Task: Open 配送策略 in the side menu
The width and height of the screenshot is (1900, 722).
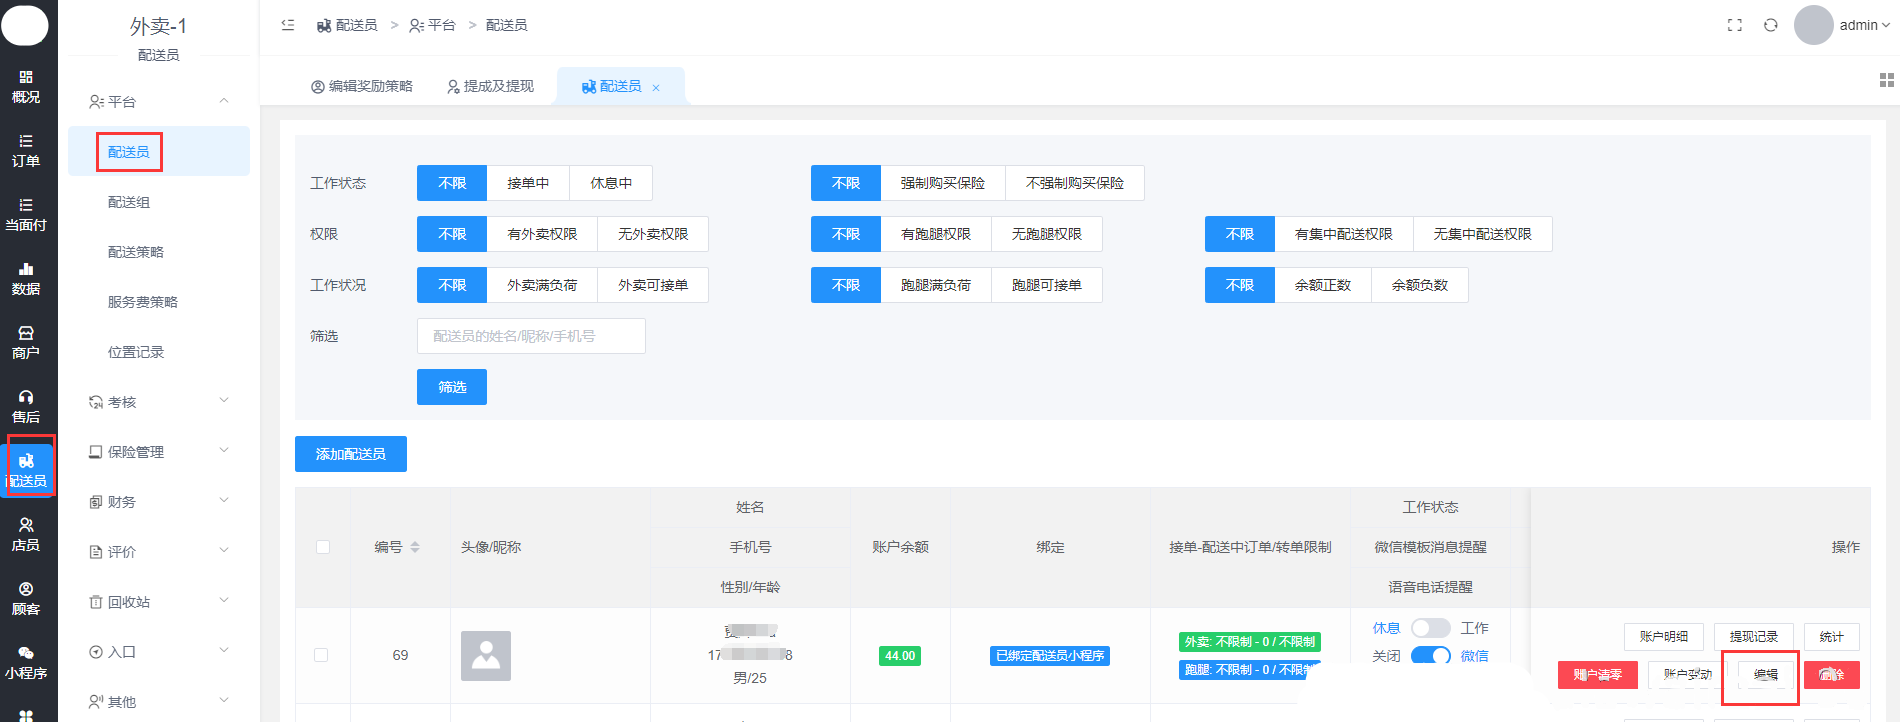Action: [136, 252]
